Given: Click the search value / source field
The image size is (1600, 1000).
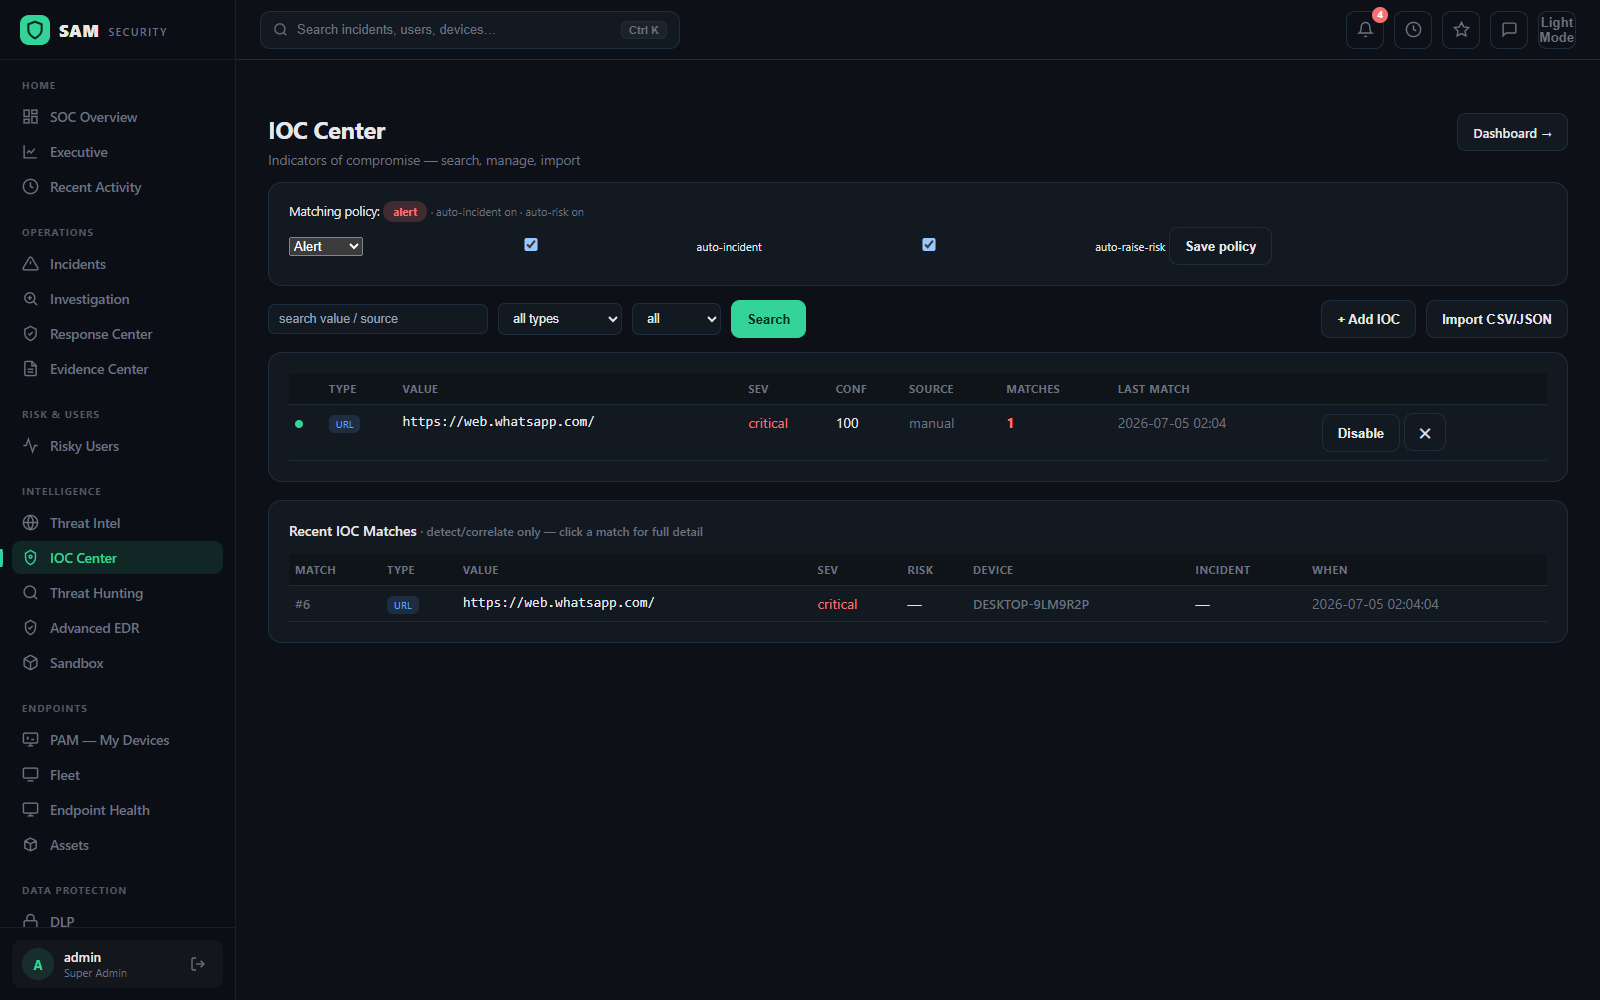Looking at the screenshot, I should [378, 319].
